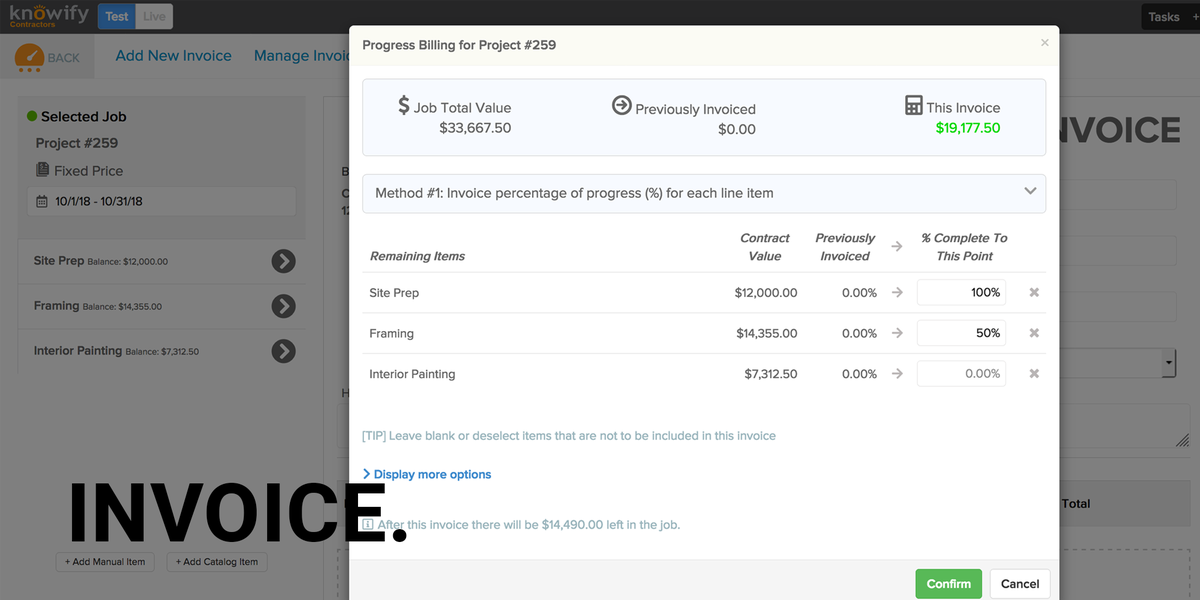Edit Interior Painting percent complete field
The image size is (1200, 600).
click(961, 373)
